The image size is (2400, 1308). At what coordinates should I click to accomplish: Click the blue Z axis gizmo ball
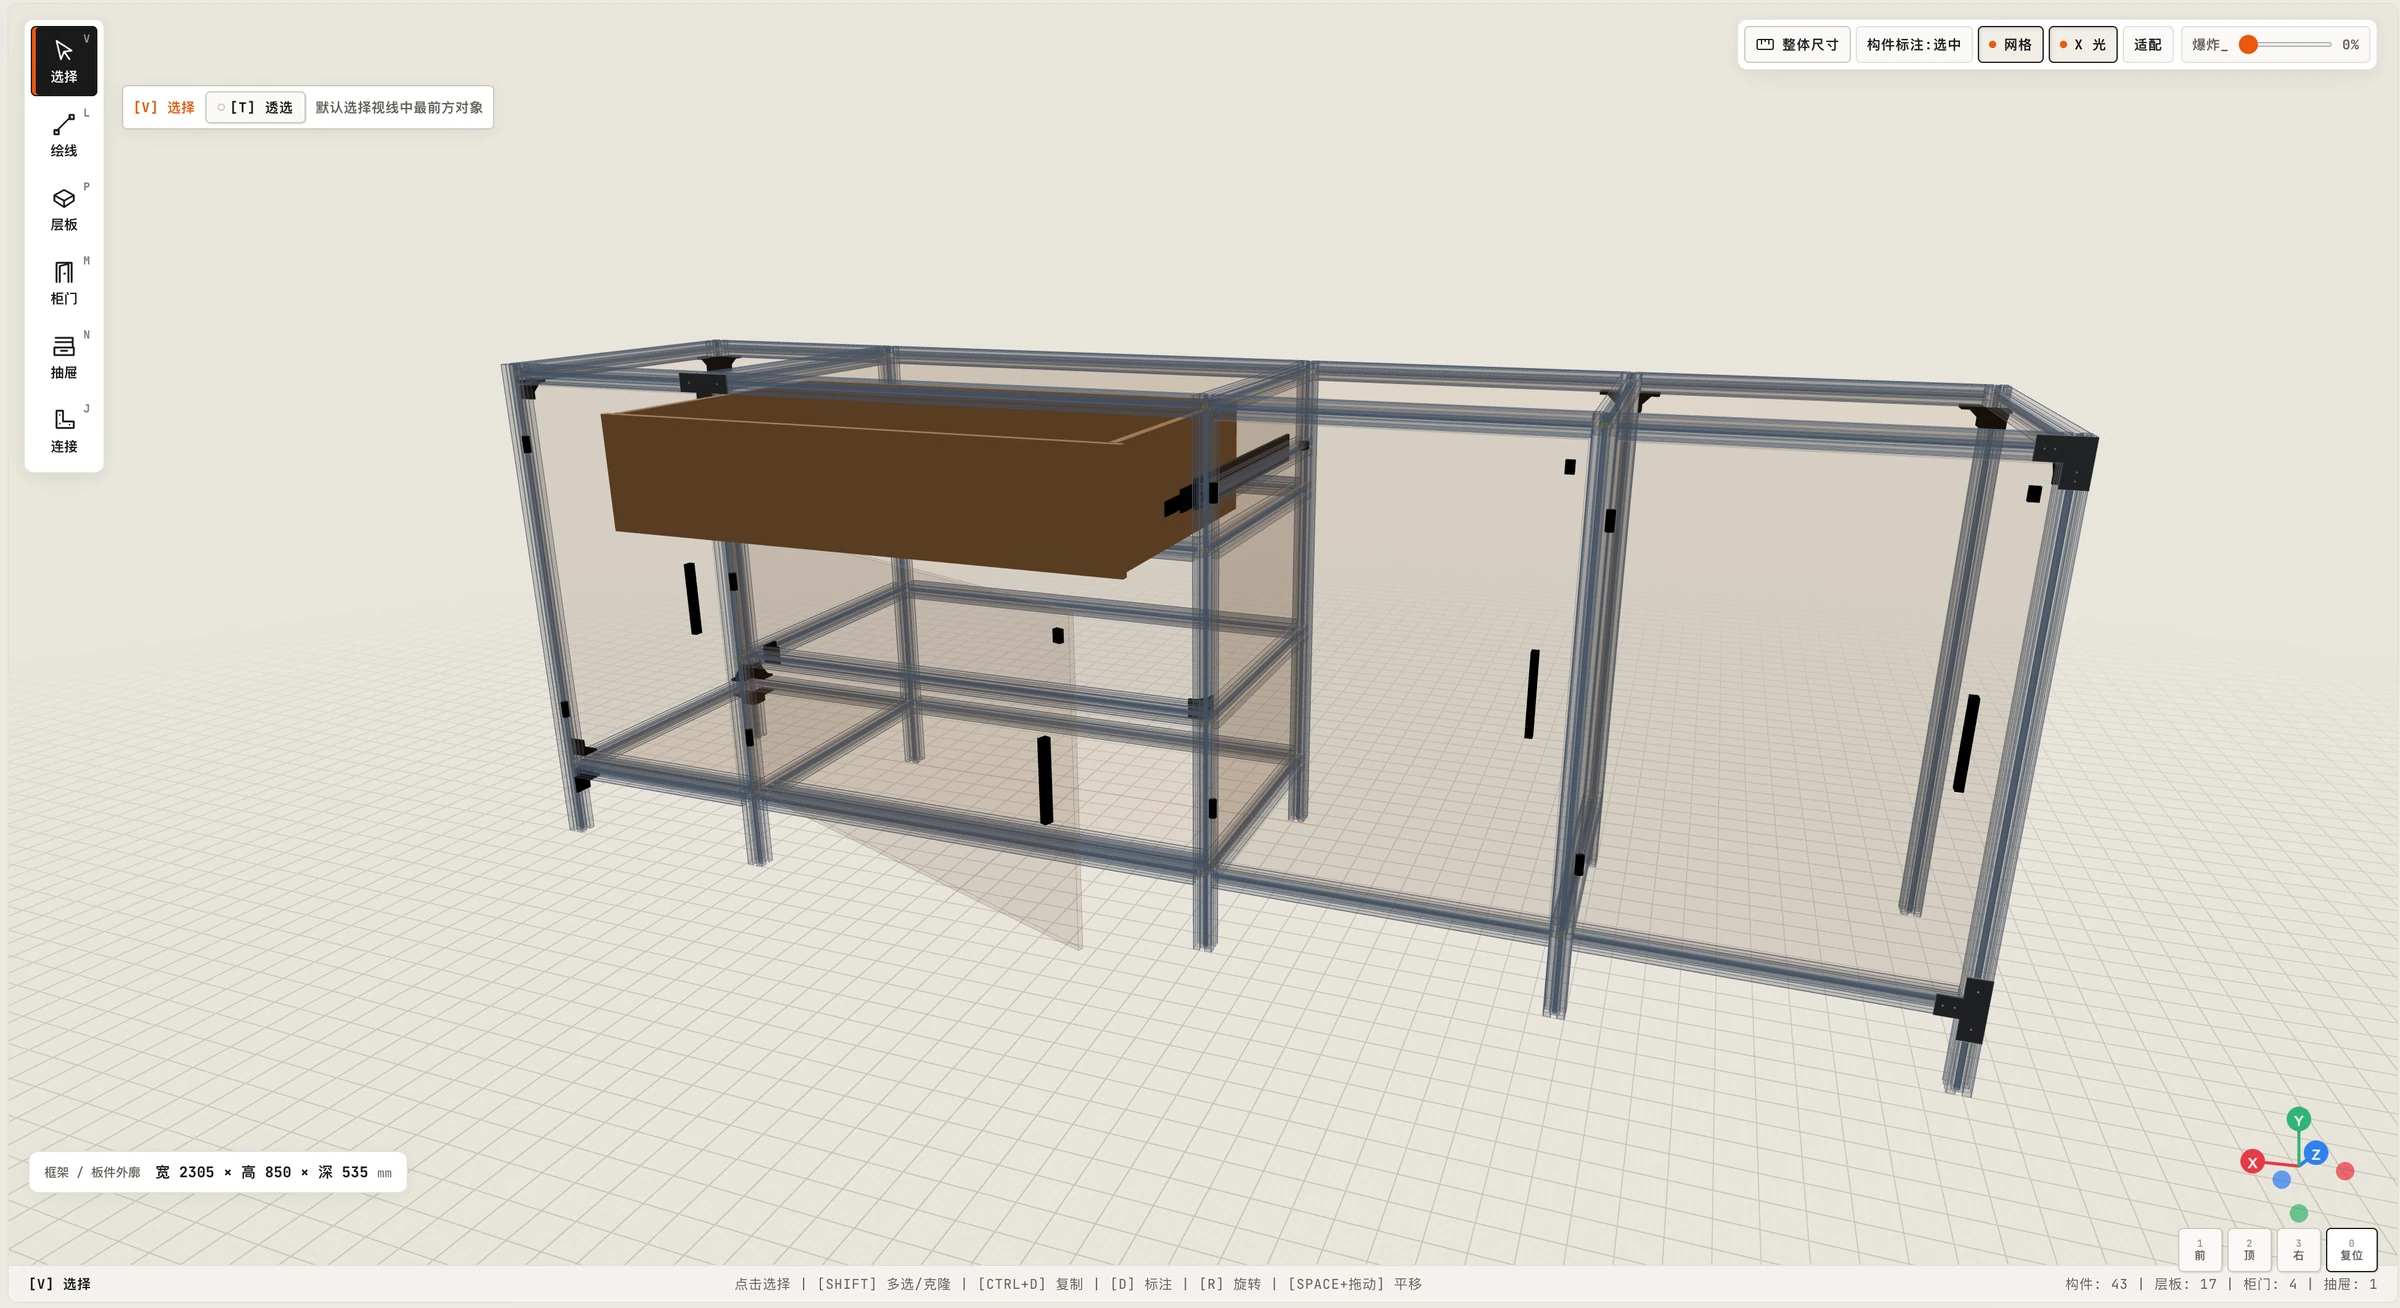(x=2315, y=1154)
